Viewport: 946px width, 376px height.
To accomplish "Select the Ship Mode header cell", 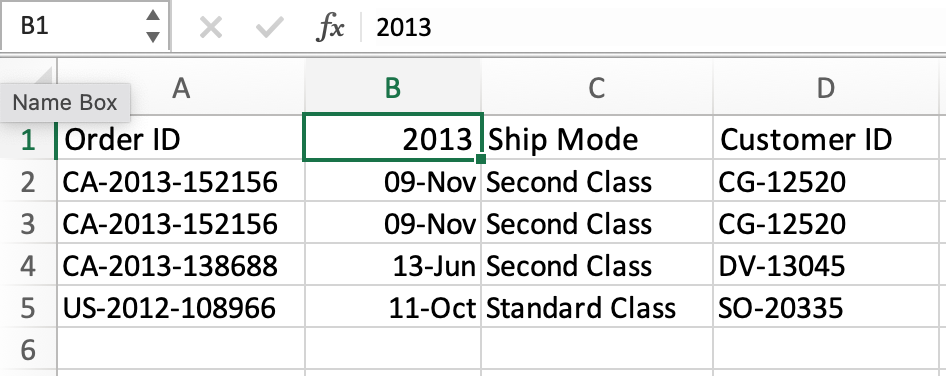I will coord(597,139).
